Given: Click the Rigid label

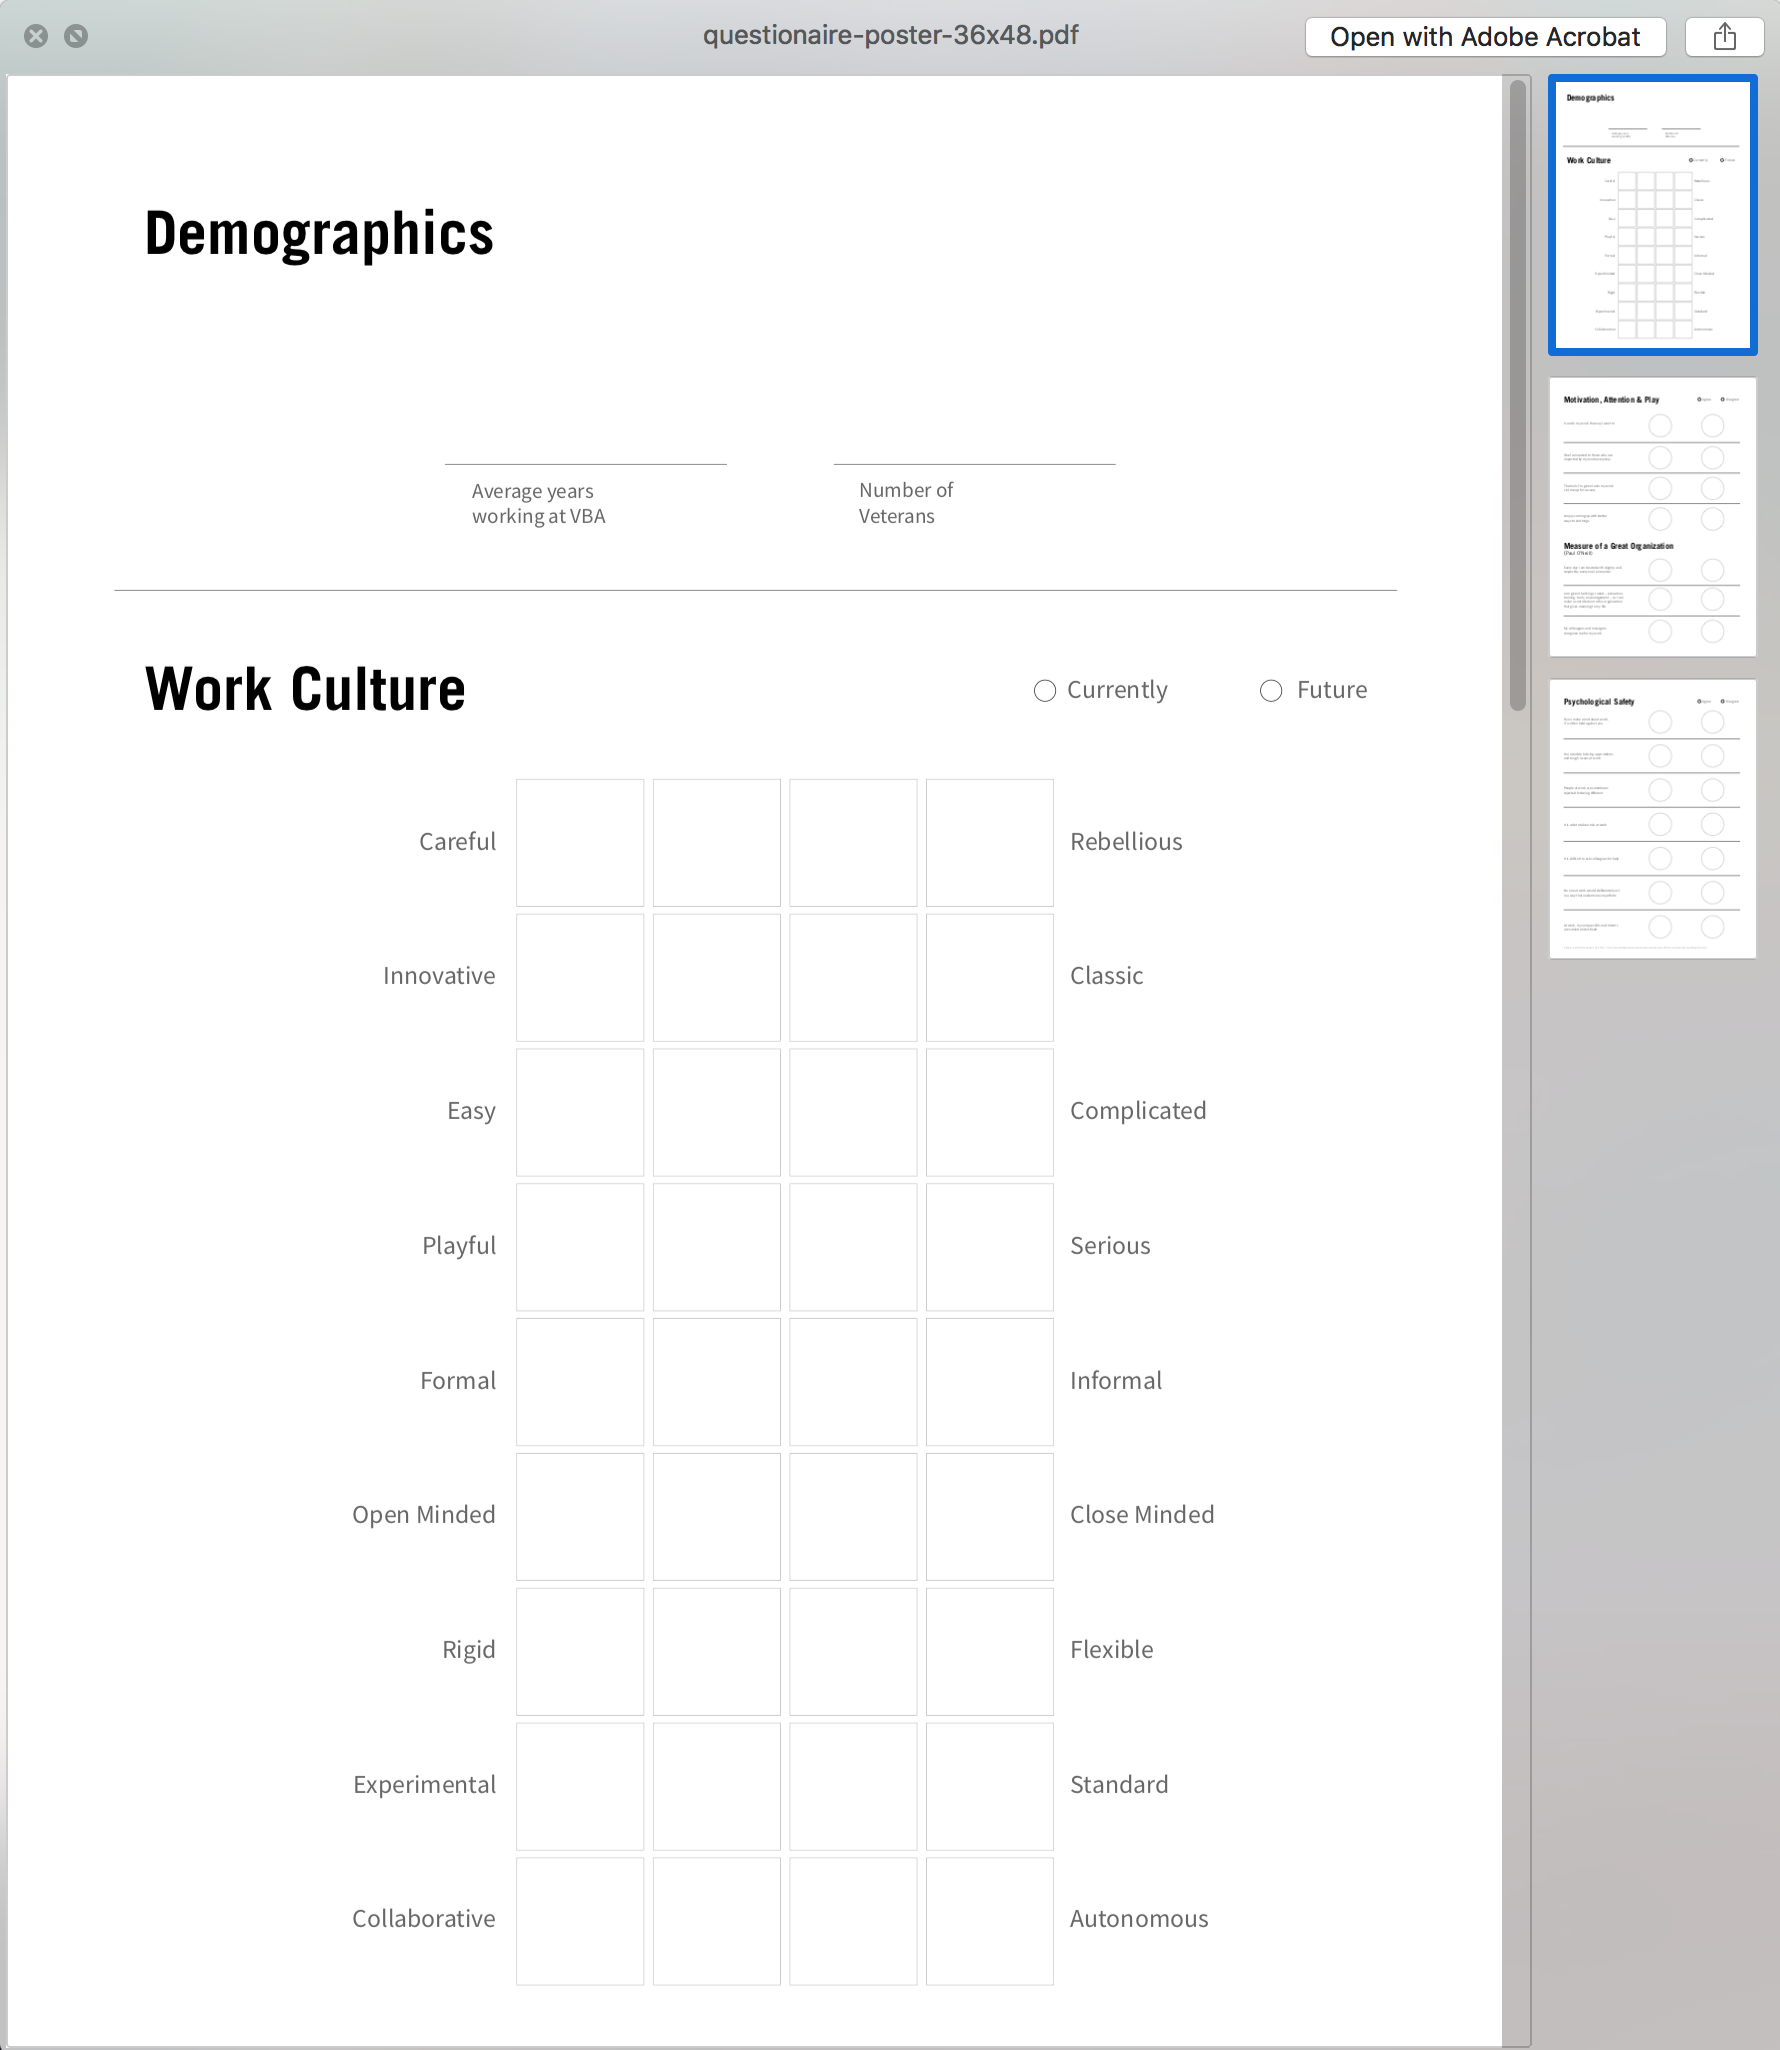Looking at the screenshot, I should tap(469, 1650).
